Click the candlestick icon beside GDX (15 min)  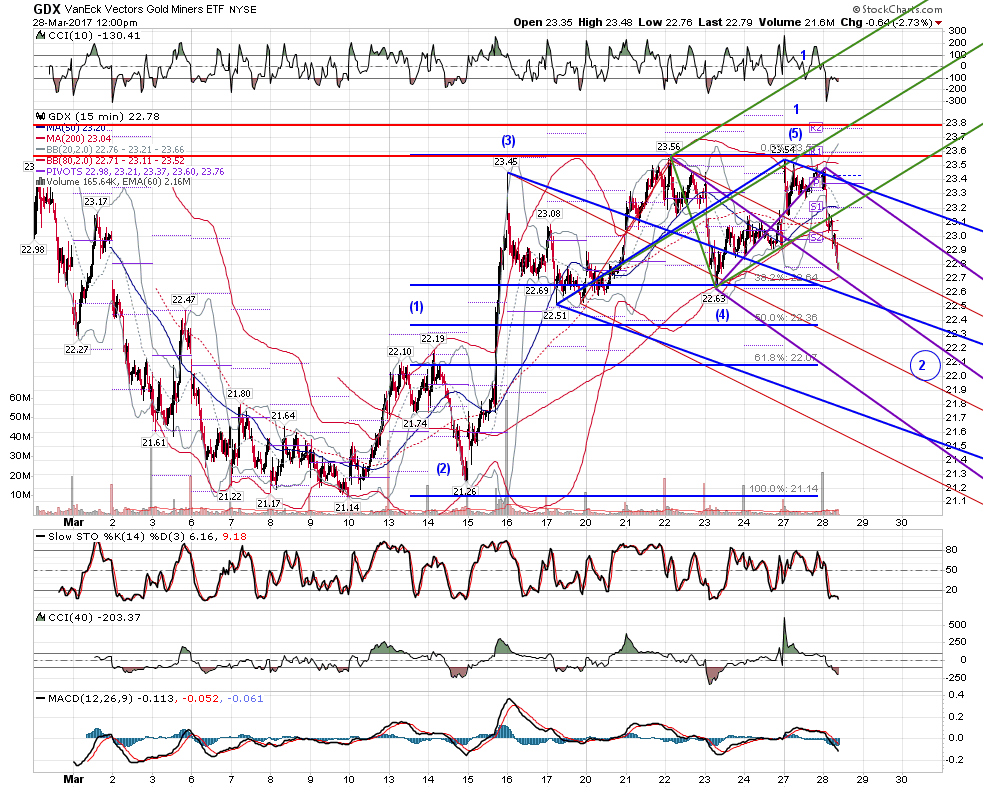tap(41, 116)
